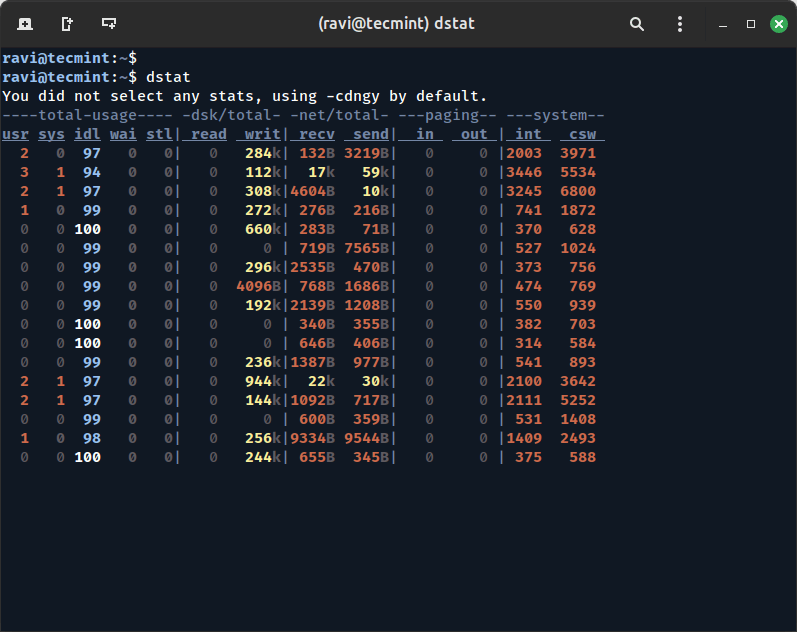797x632 pixels.
Task: Click the 'usr' column header
Action: pyautogui.click(x=15, y=134)
